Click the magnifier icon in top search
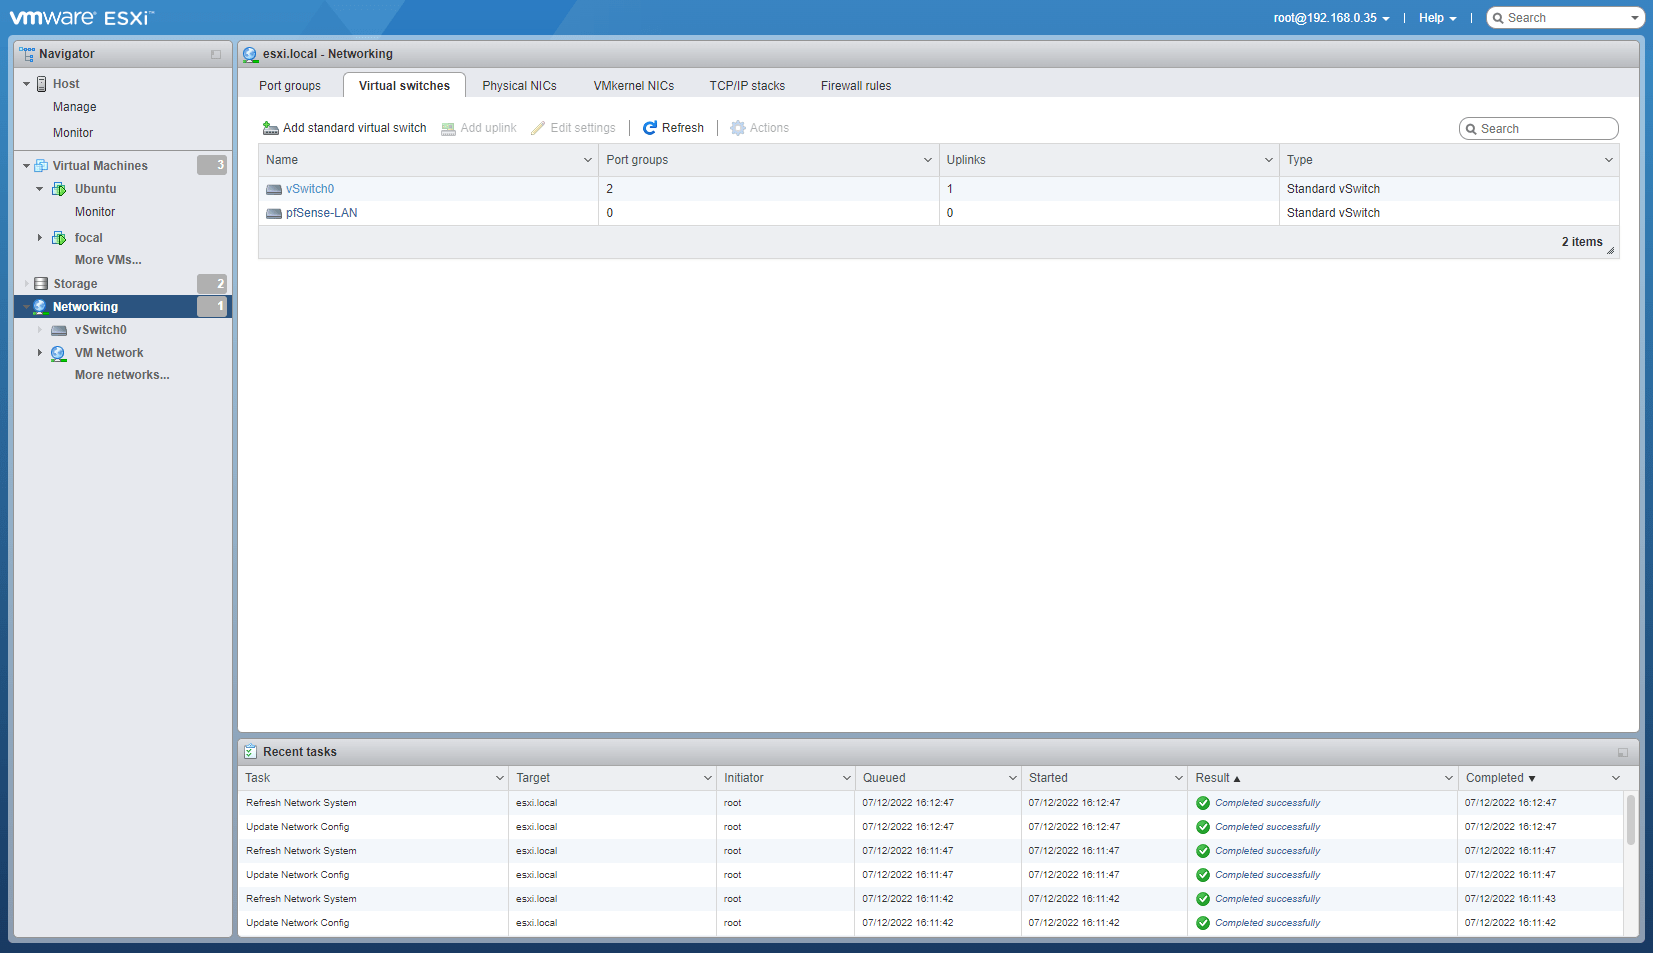Image resolution: width=1653 pixels, height=953 pixels. click(x=1498, y=18)
